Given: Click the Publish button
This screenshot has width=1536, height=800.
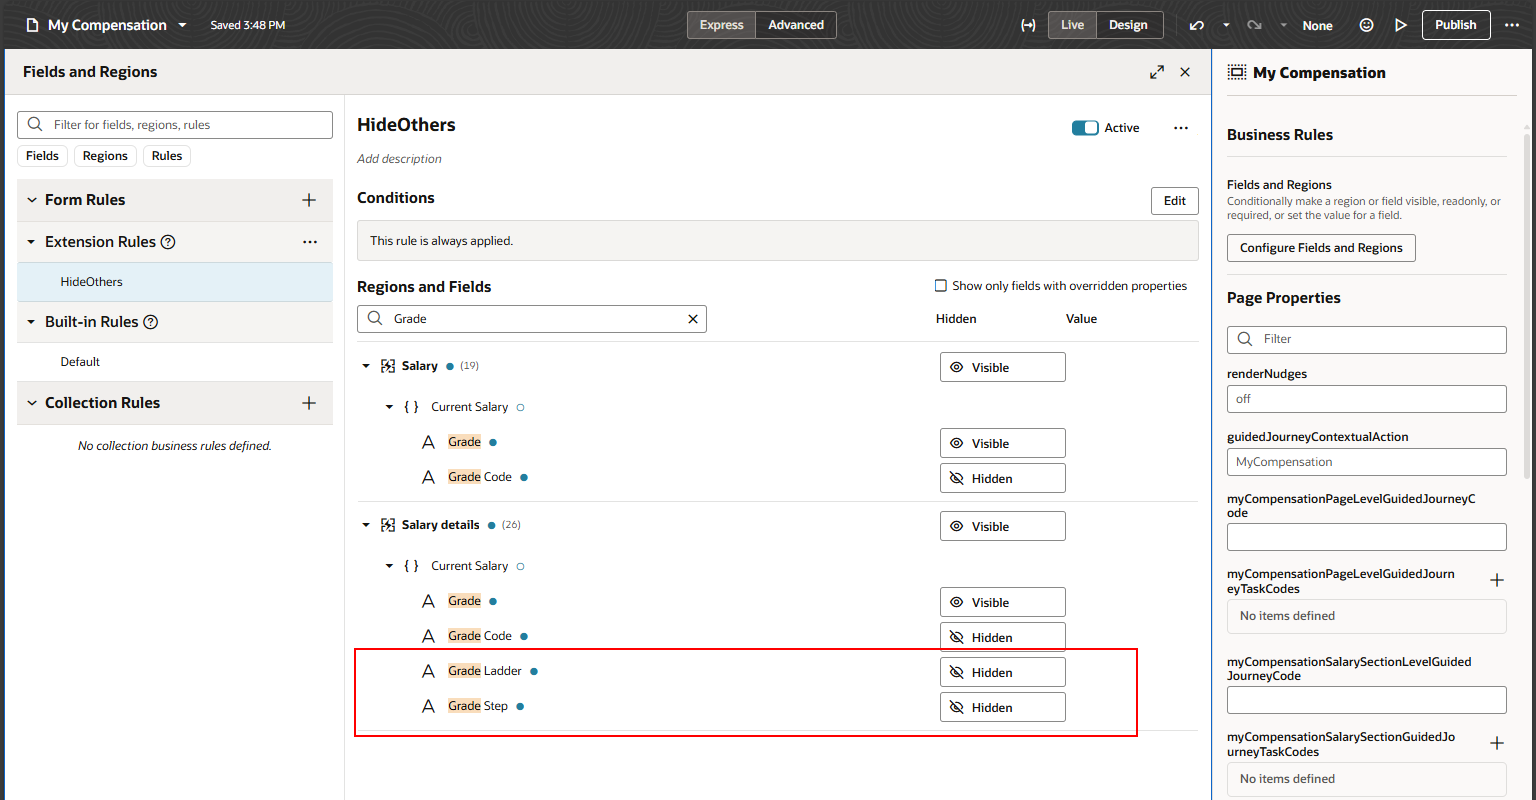Looking at the screenshot, I should (1456, 25).
